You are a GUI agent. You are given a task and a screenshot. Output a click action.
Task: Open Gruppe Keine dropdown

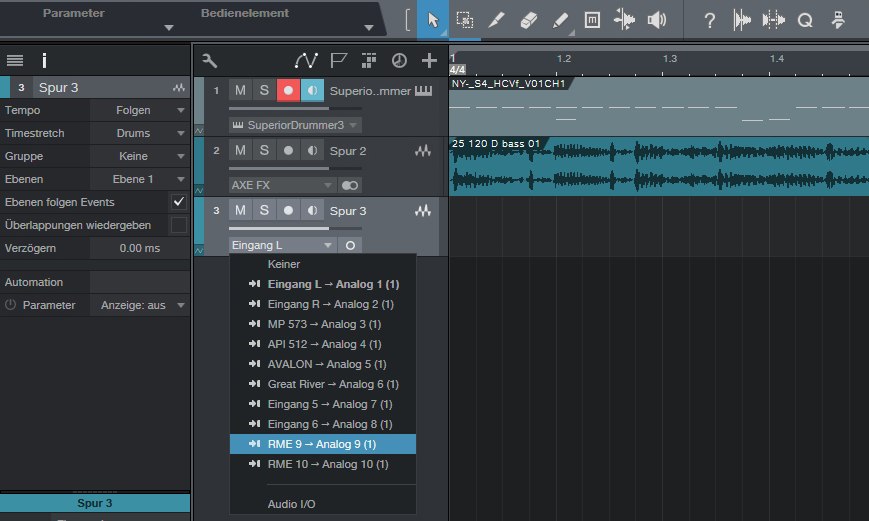140,156
